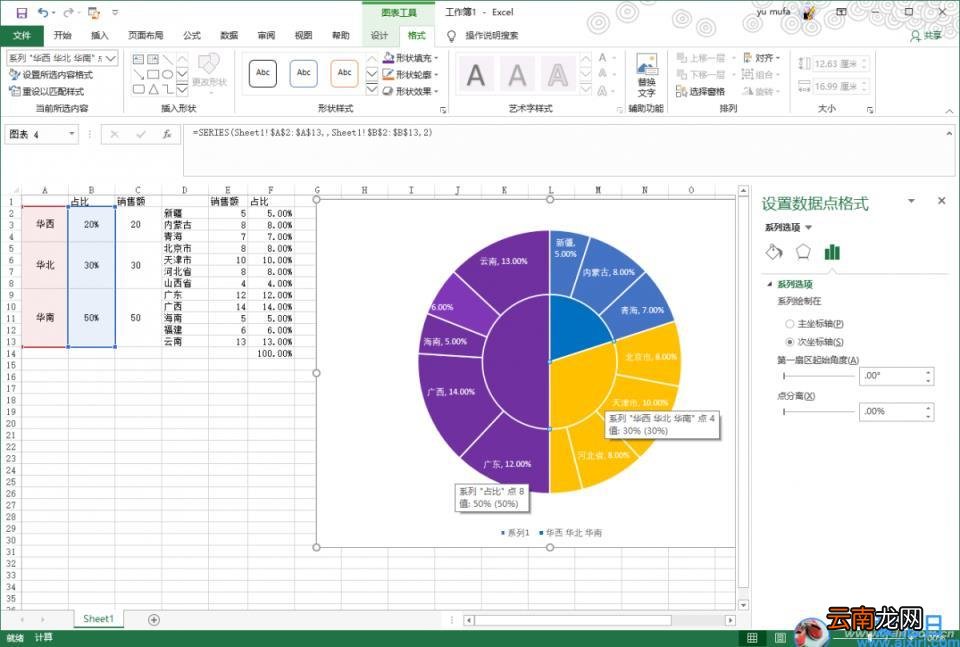Screen dimensions: 960x647
Task: Open the 页面布局 tab
Action: point(146,36)
